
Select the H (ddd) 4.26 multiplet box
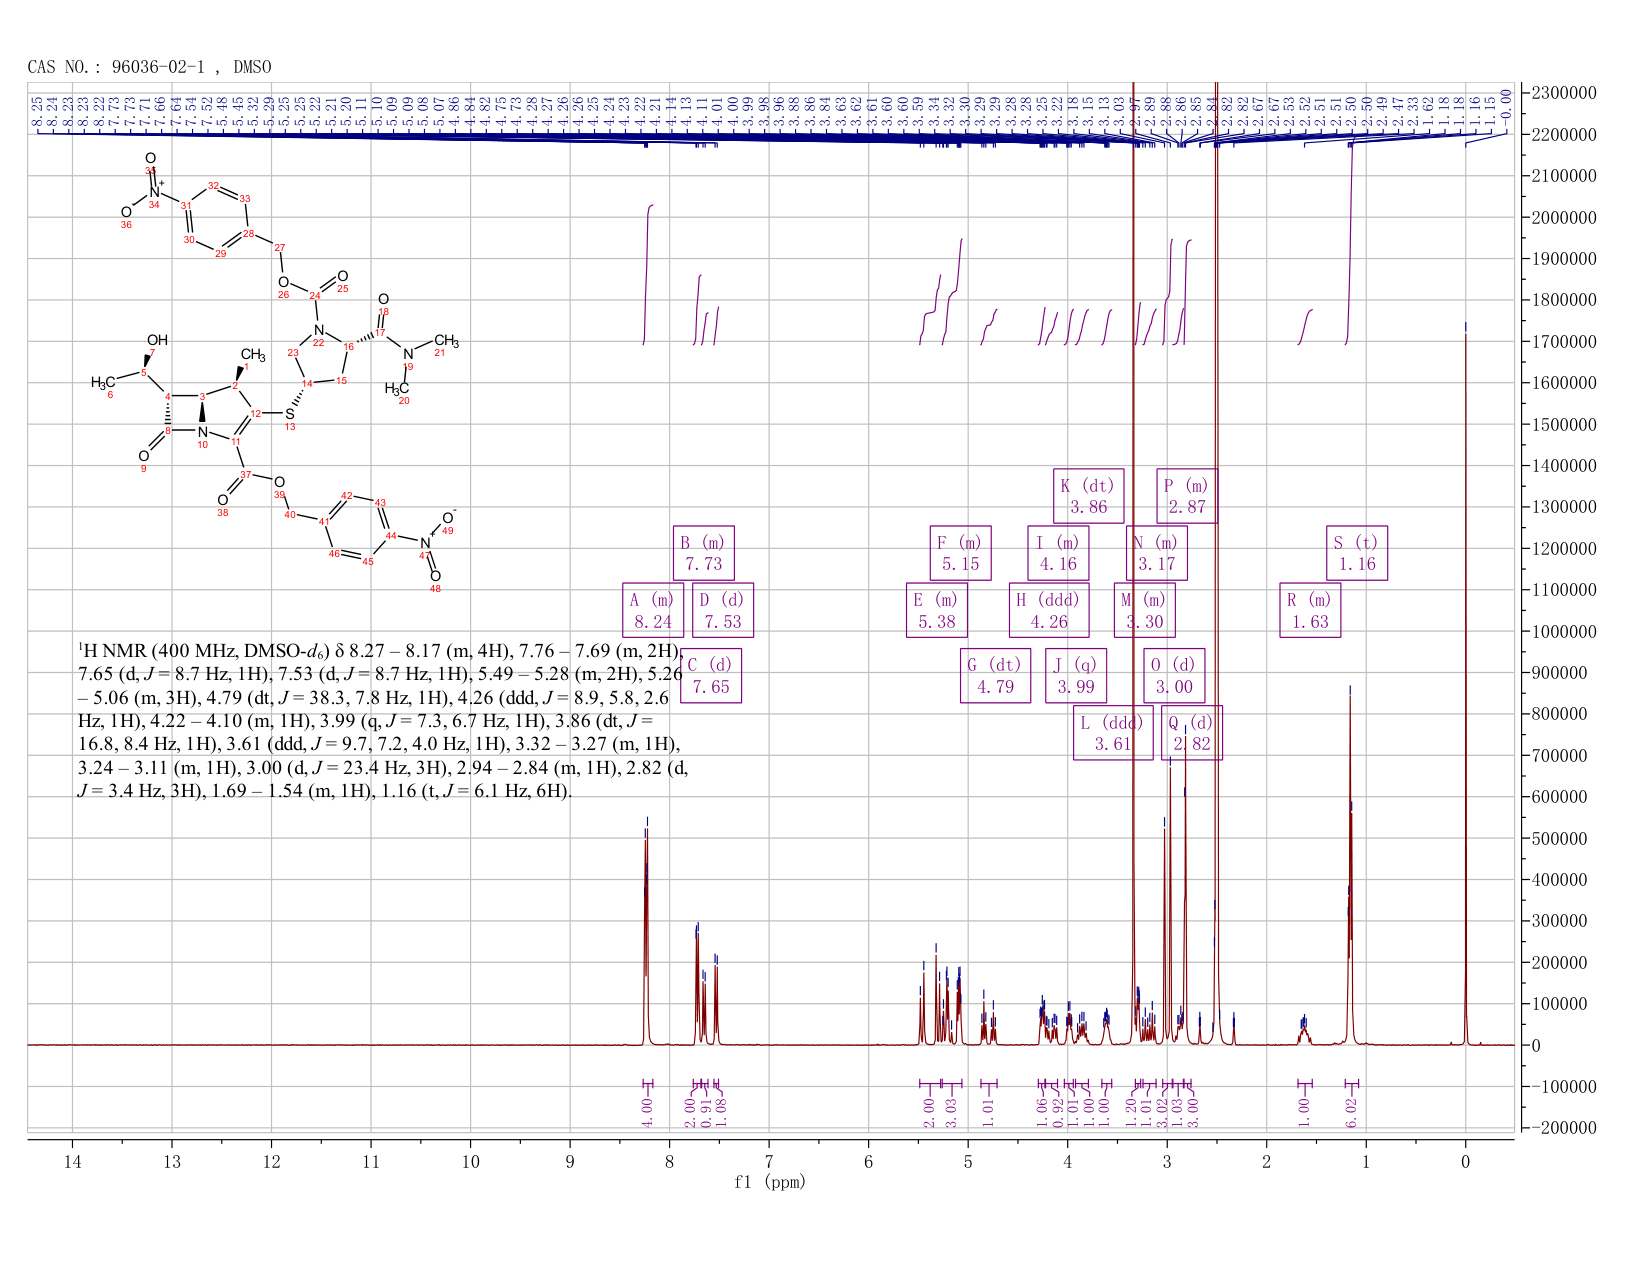(1049, 610)
